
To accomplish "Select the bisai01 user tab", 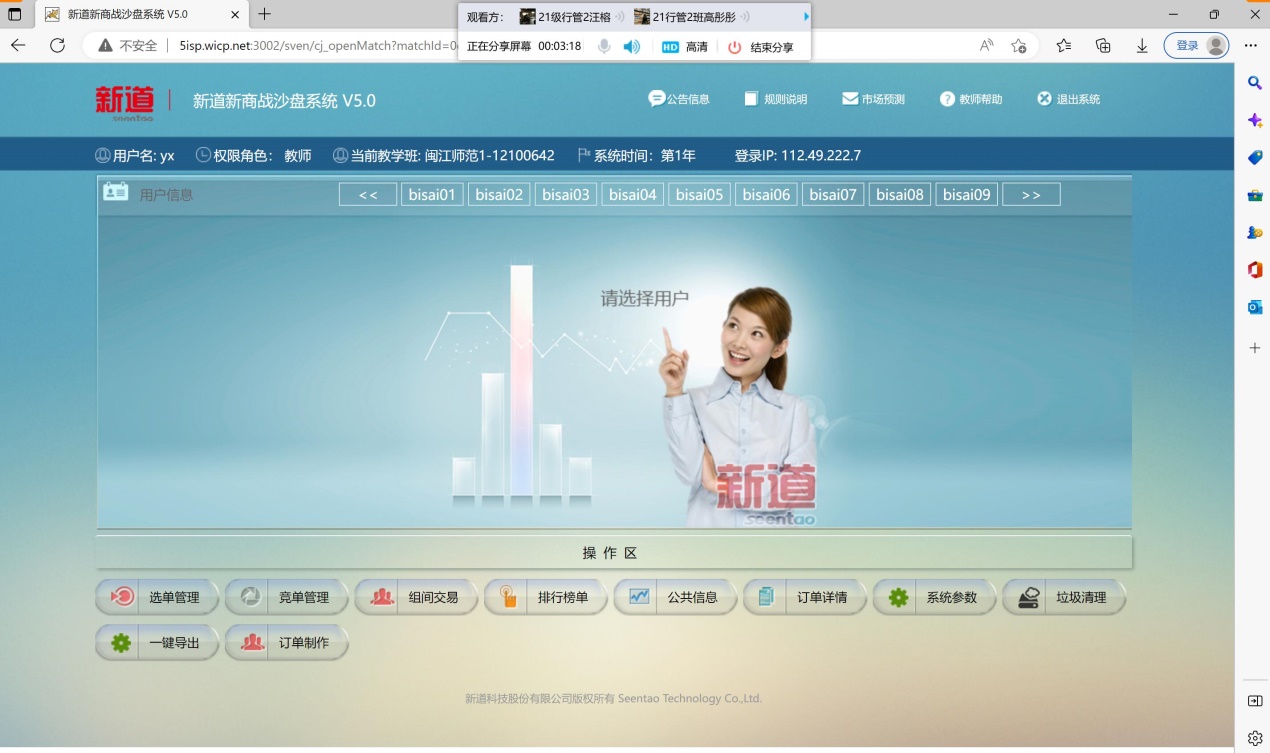I will [432, 195].
